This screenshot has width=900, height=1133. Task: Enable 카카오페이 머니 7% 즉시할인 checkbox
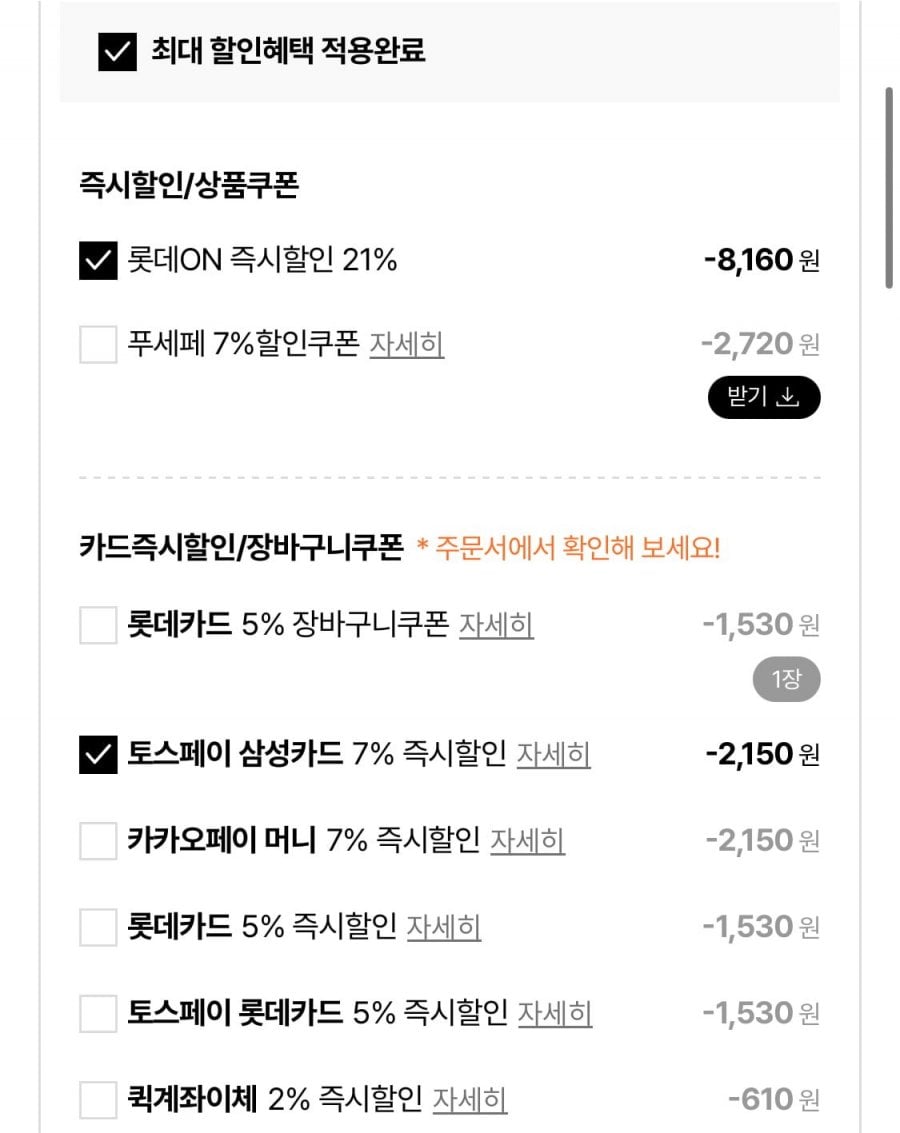pyautogui.click(x=98, y=841)
